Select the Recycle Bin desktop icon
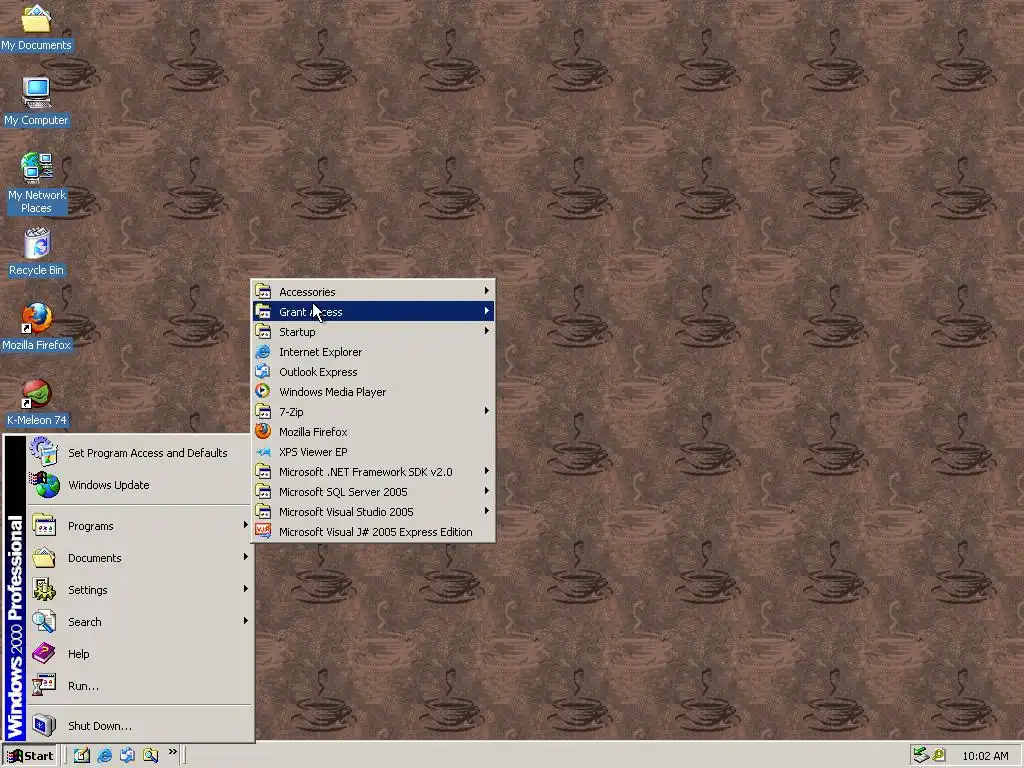The height and width of the screenshot is (768, 1024). pyautogui.click(x=37, y=251)
